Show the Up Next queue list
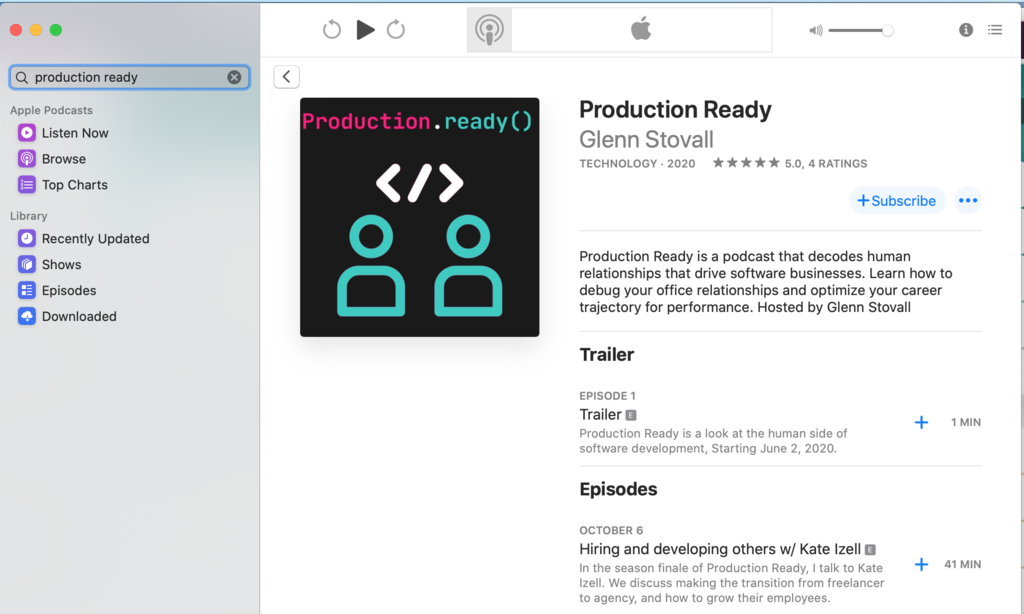Image resolution: width=1024 pixels, height=614 pixels. click(x=995, y=29)
